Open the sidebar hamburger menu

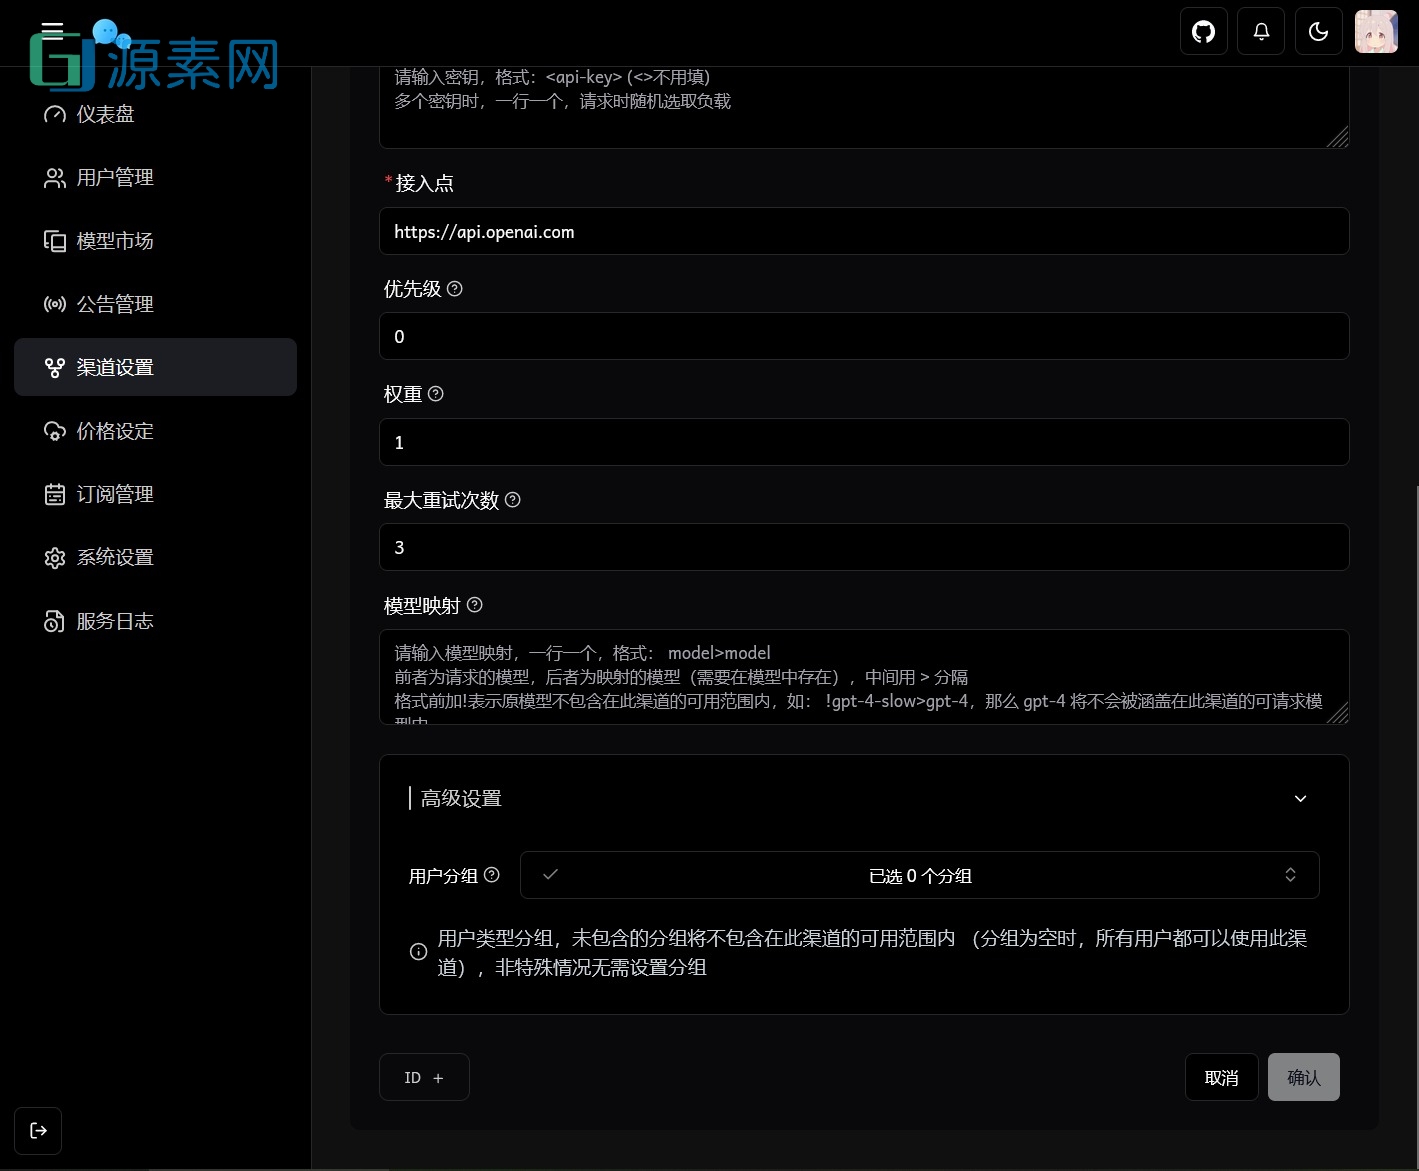[52, 31]
